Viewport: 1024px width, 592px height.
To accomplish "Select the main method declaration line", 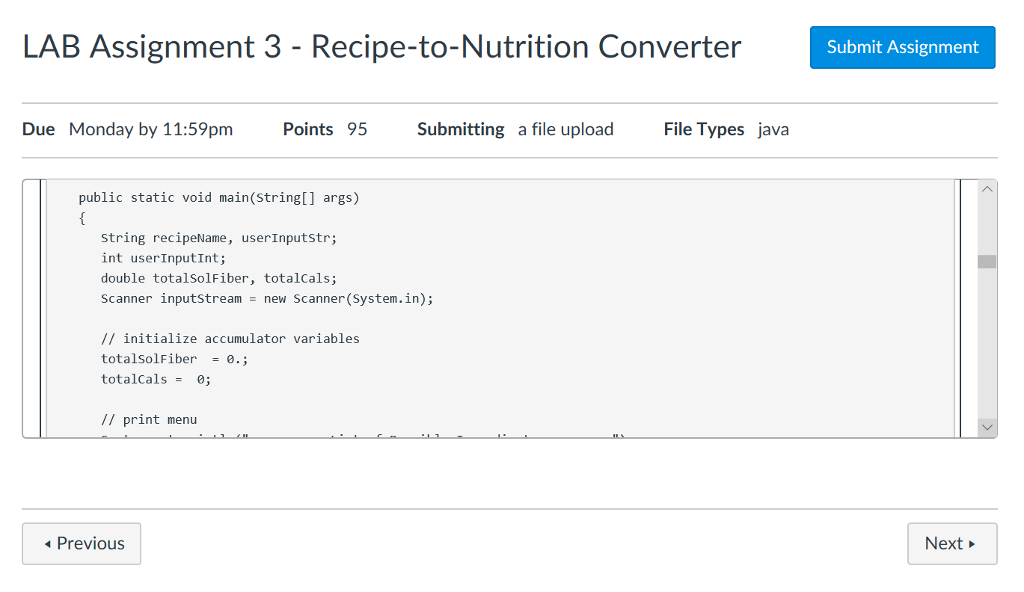I will [220, 197].
